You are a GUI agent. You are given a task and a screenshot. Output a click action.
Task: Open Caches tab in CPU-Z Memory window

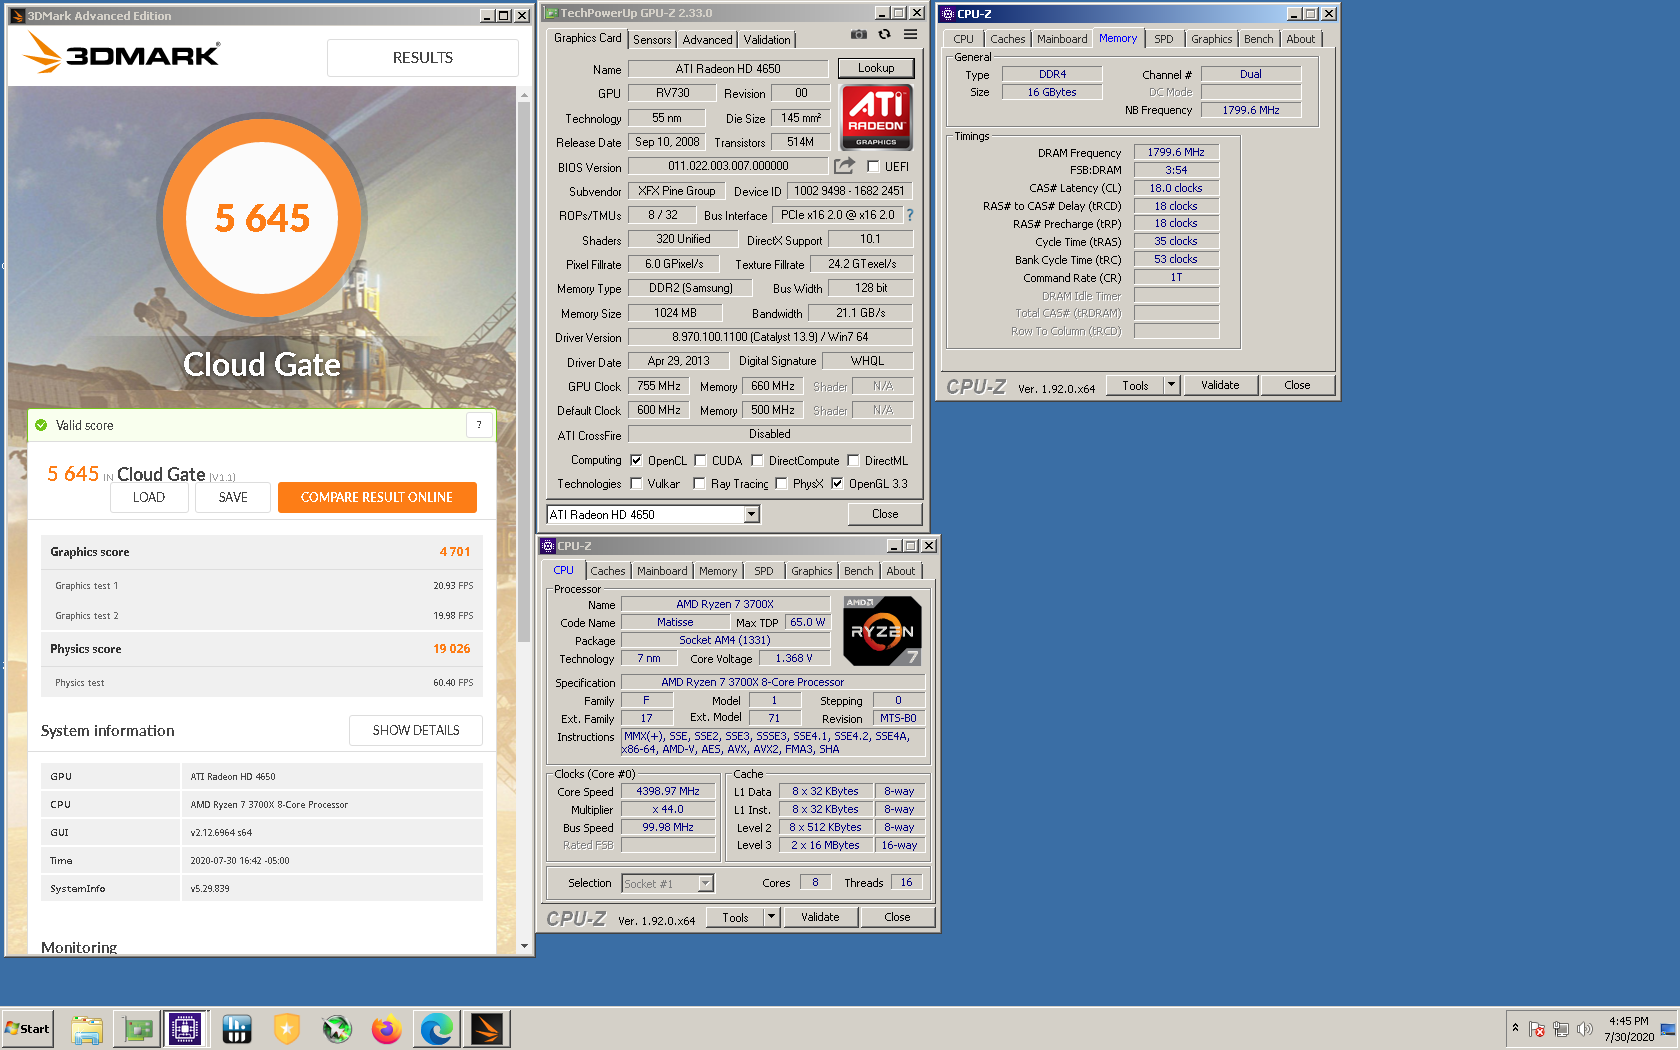[1007, 39]
